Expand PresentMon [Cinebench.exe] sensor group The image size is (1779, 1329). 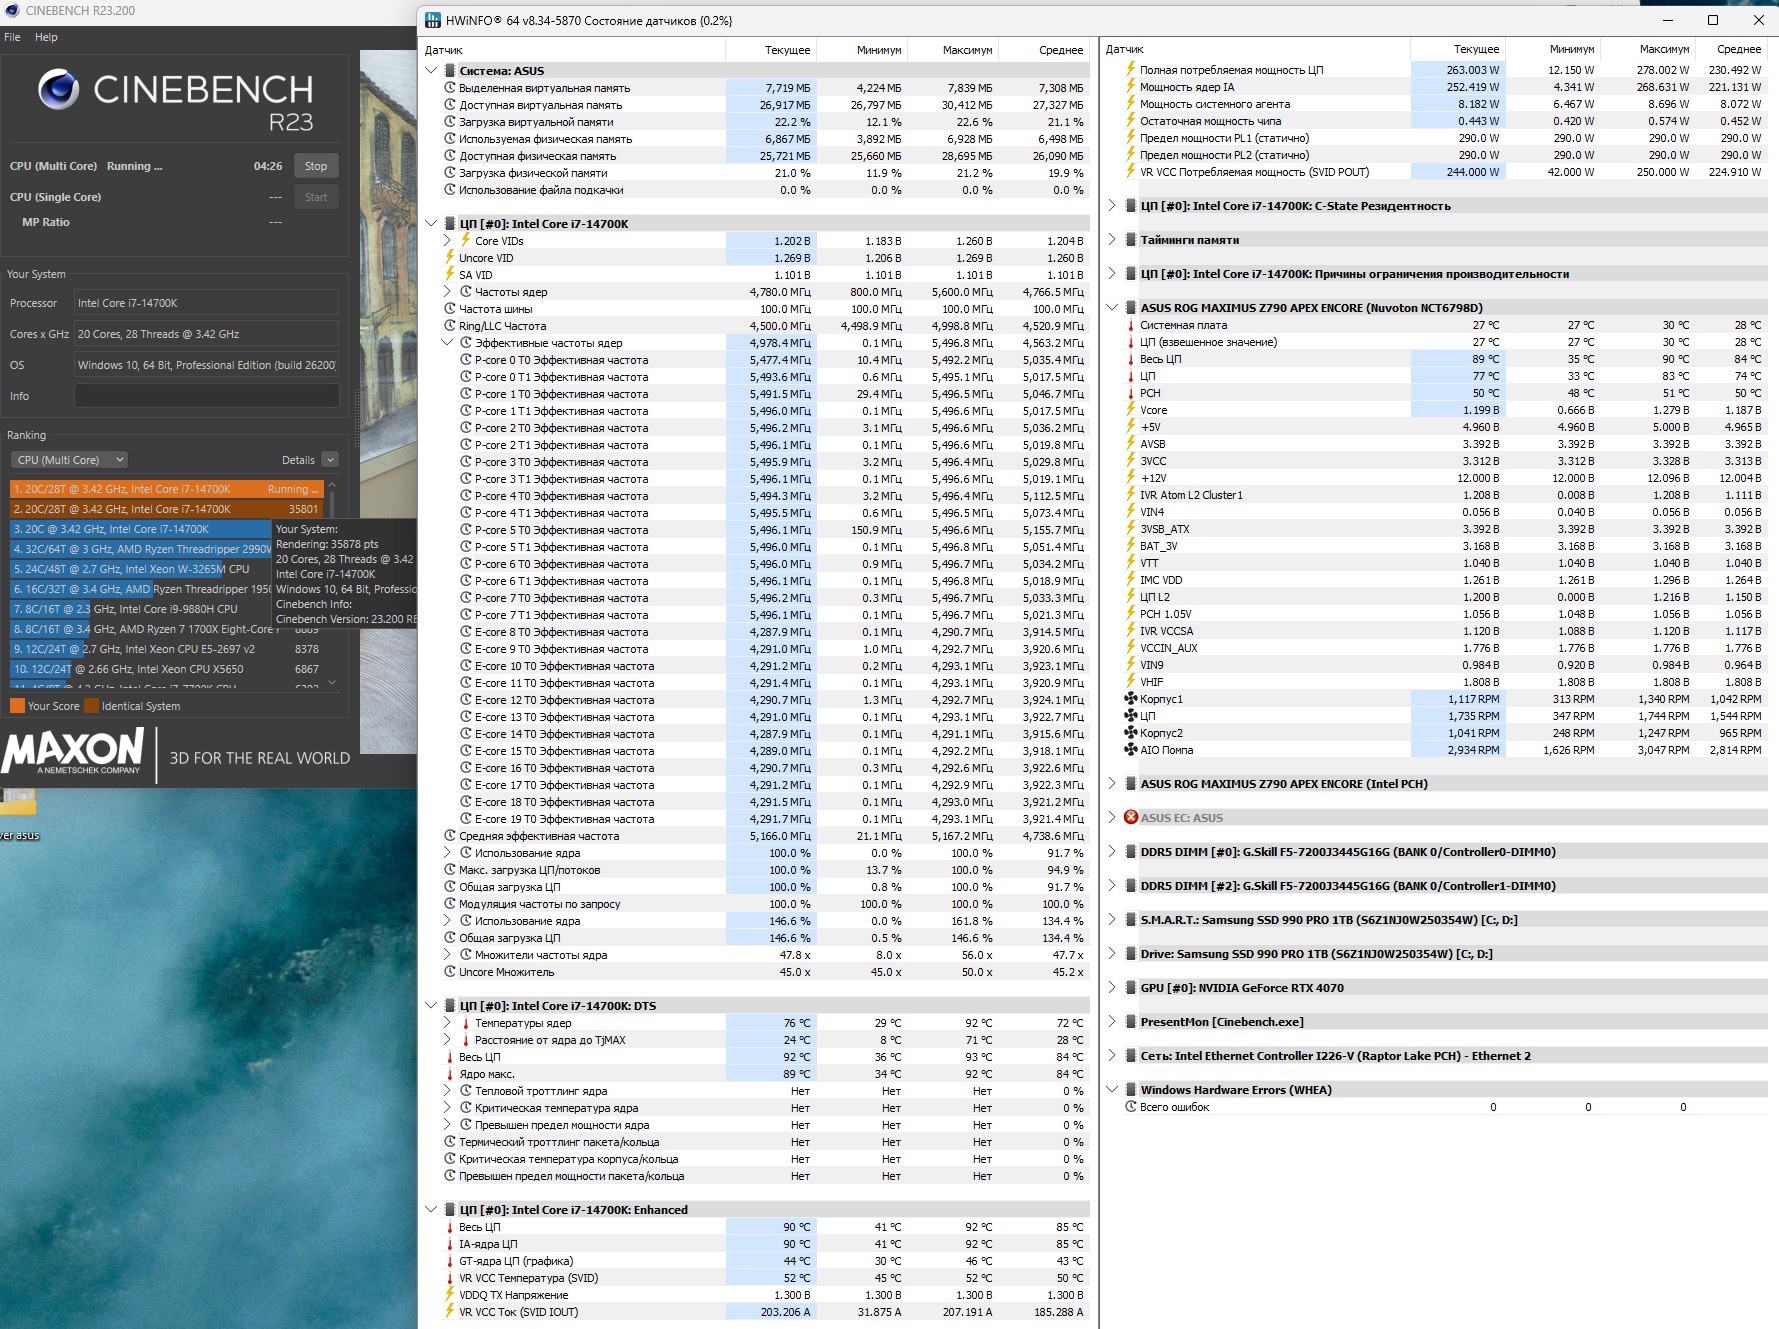point(1112,1022)
